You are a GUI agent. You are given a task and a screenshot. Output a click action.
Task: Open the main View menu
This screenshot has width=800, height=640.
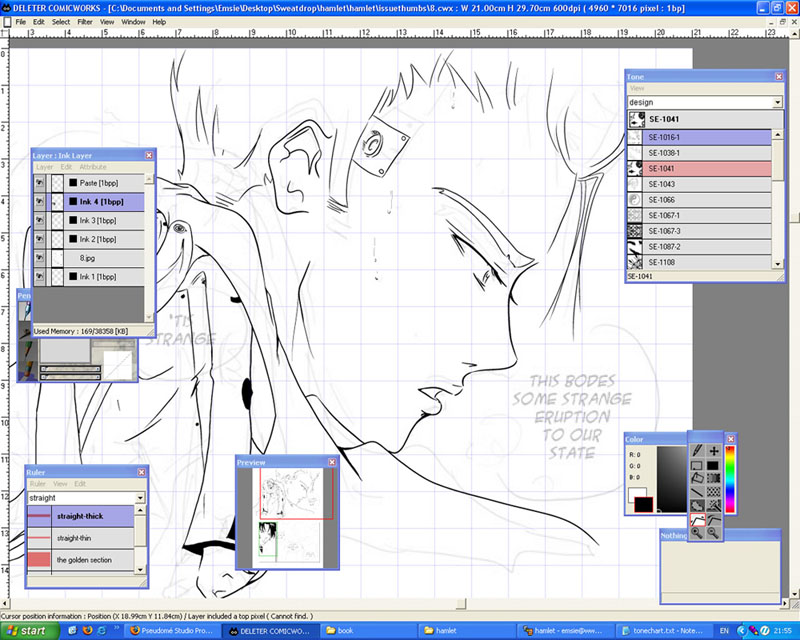(x=107, y=22)
